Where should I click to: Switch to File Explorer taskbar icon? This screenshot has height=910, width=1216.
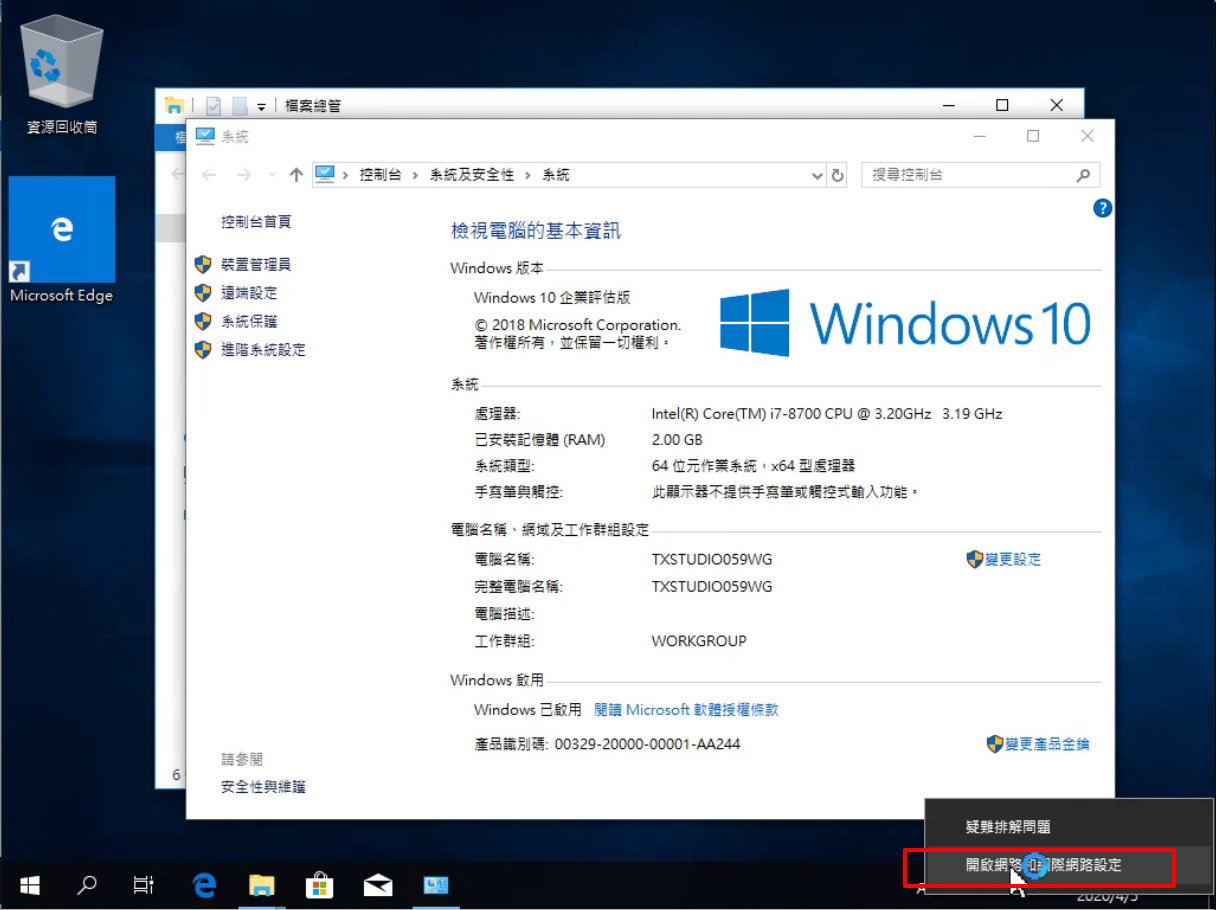point(262,885)
